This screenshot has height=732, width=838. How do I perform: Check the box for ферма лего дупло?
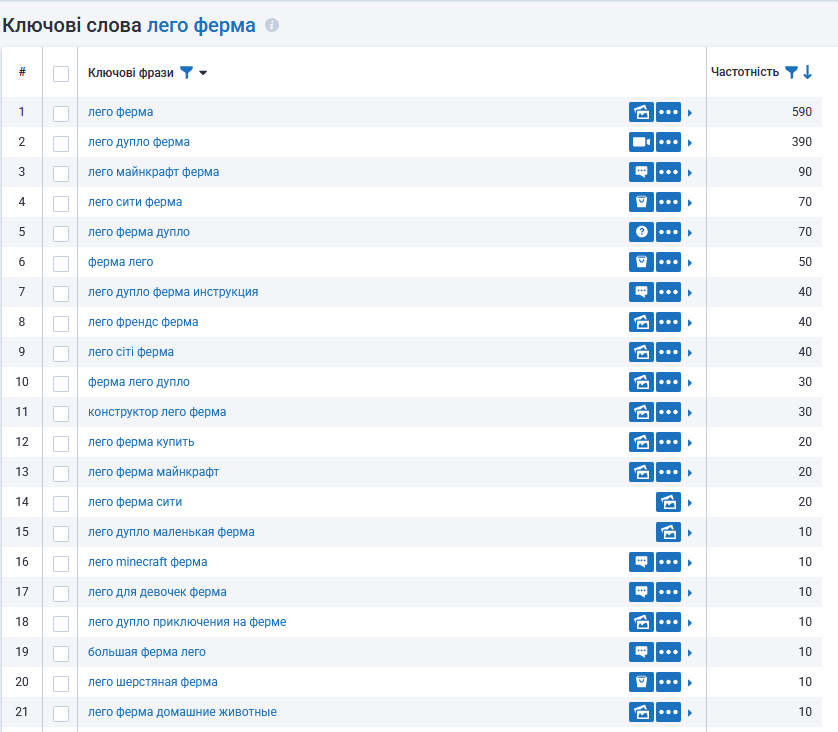click(x=61, y=384)
